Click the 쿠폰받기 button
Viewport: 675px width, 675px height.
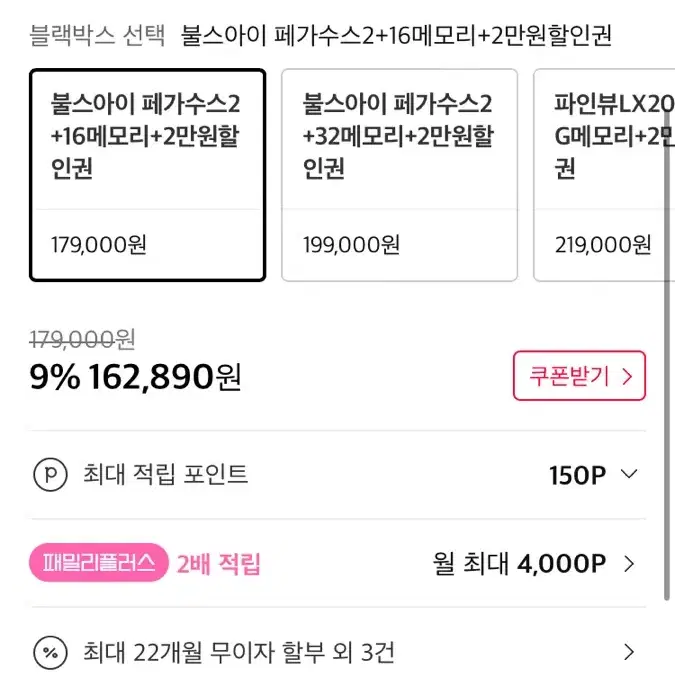pos(579,376)
